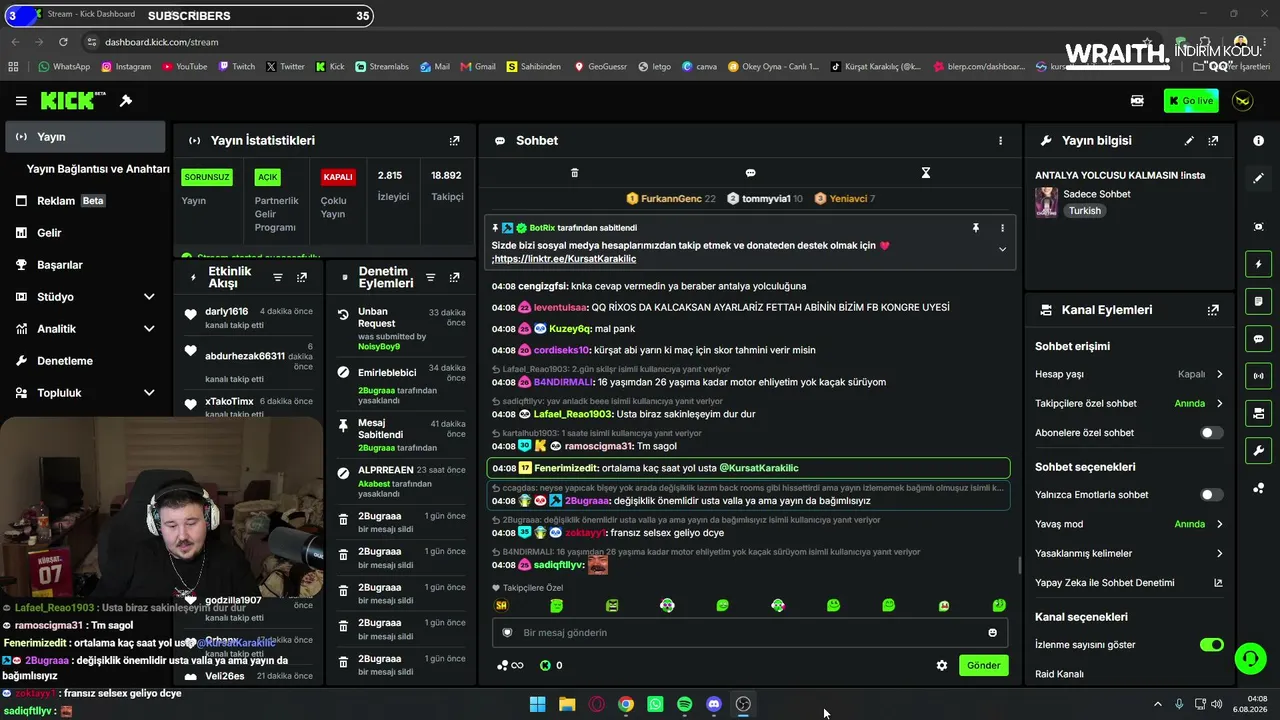Screen dimensions: 1280x720
Task: Click the Sadece Sohbet category thumbnail
Action: click(1046, 202)
